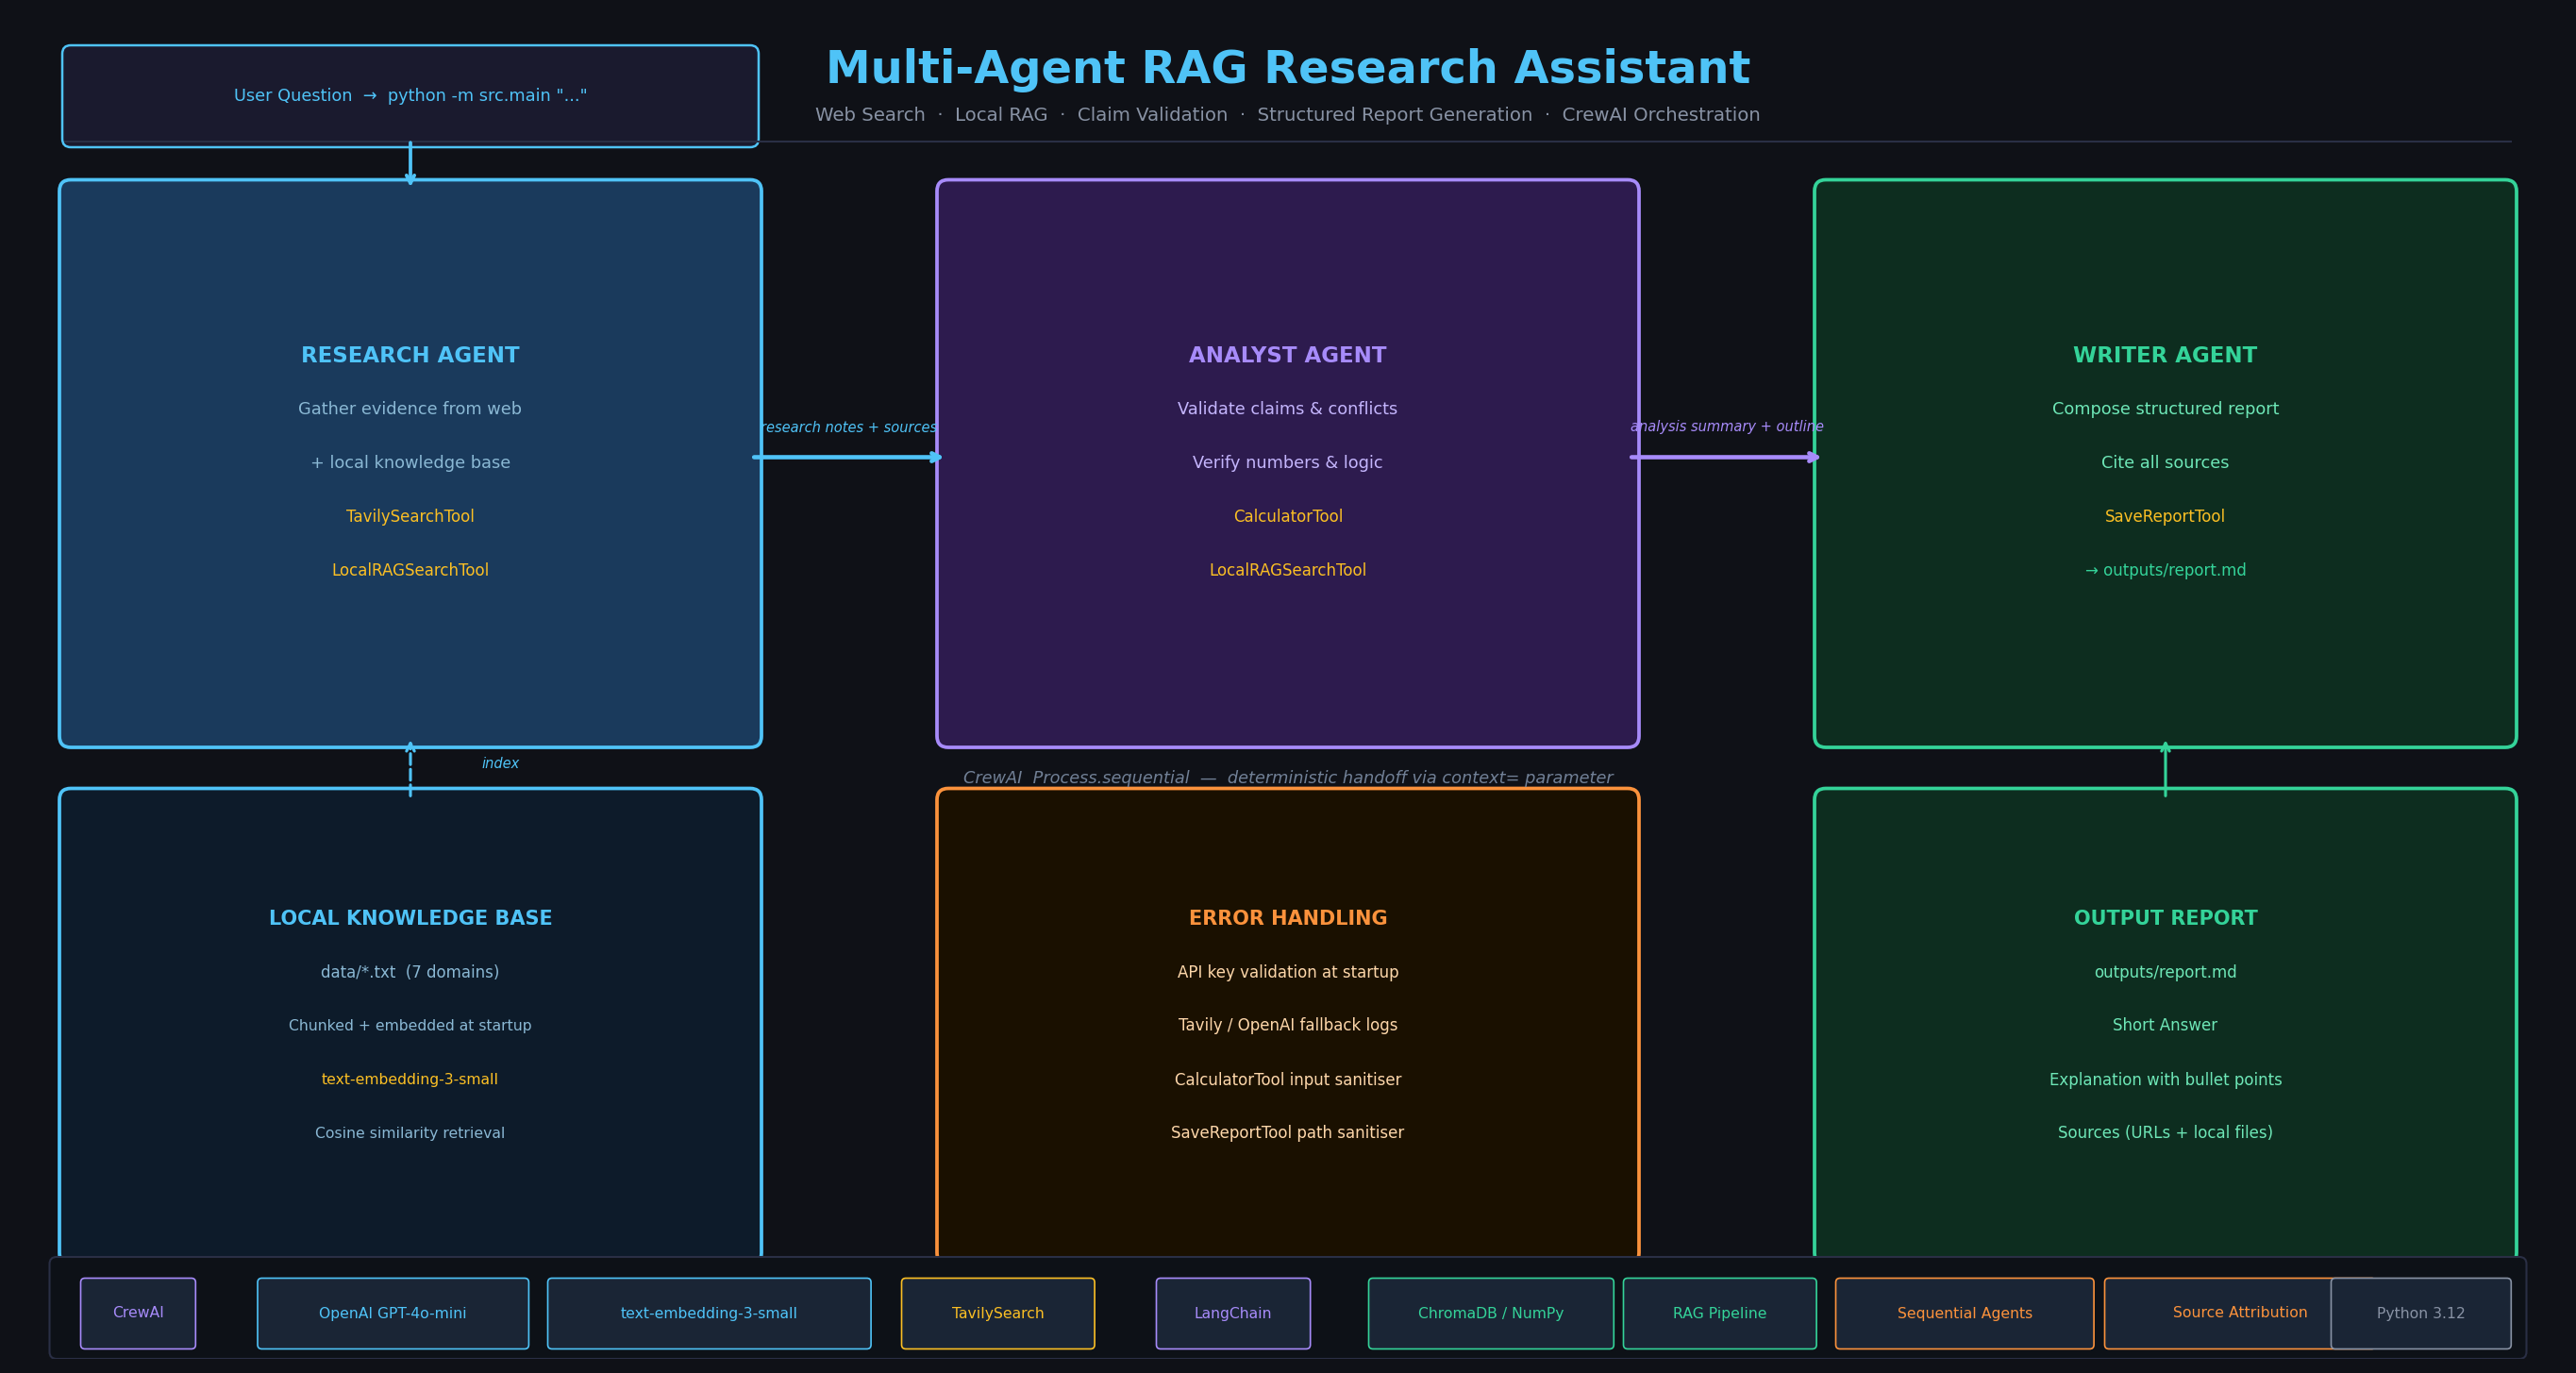Select the ChromaDB / NumPy badge
Image resolution: width=2576 pixels, height=1373 pixels.
point(1490,1313)
